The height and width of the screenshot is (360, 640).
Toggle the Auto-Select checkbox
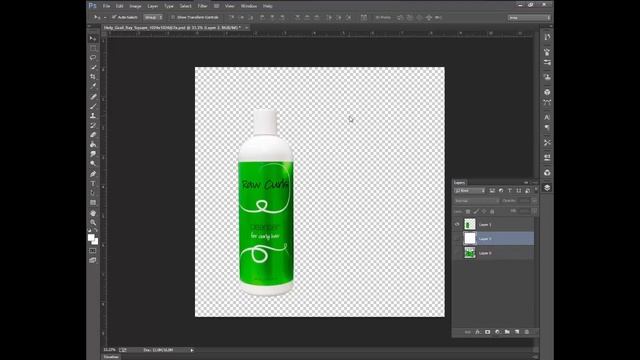(114, 17)
